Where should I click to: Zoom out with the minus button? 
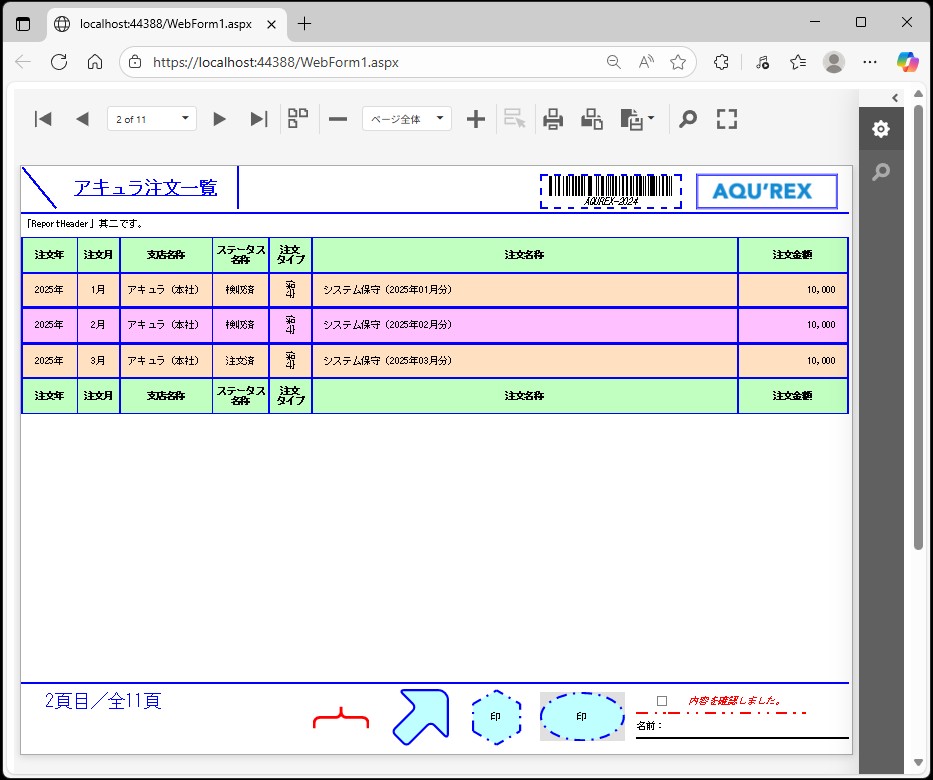point(338,120)
